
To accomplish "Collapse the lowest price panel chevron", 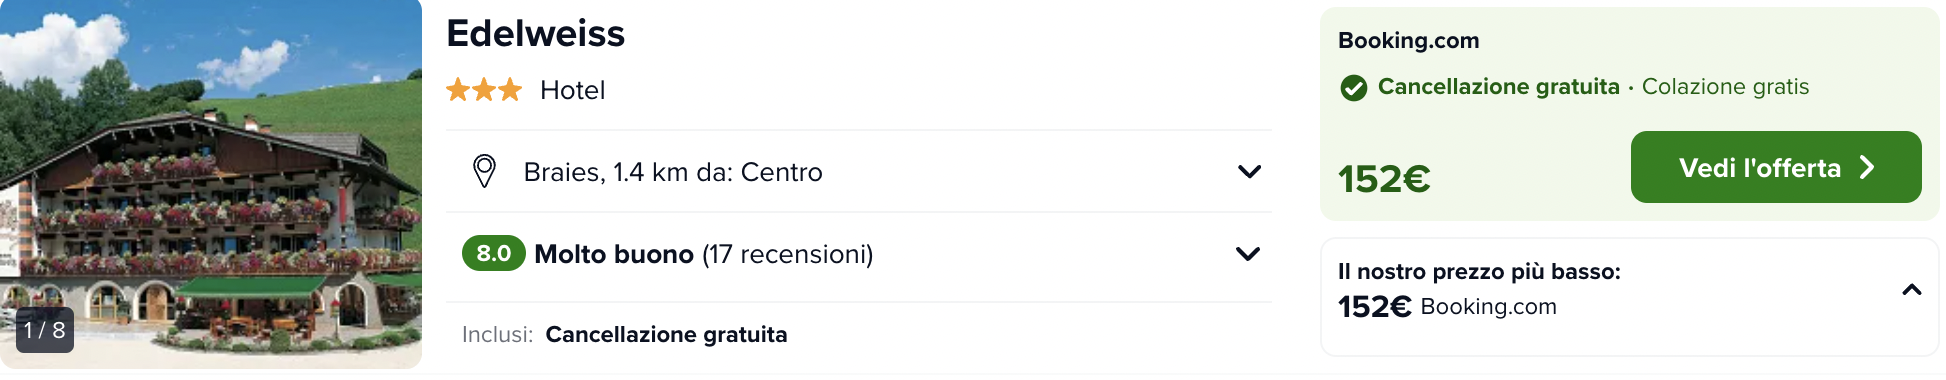I will [x=1911, y=290].
